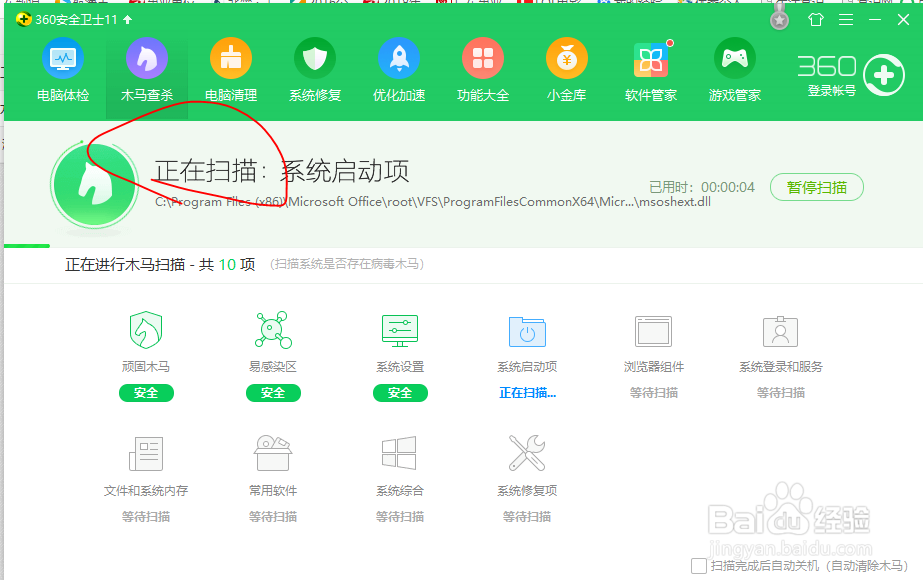This screenshot has height=580, width=923.
Task: Click the 360 logo in title bar
Action: point(24,19)
